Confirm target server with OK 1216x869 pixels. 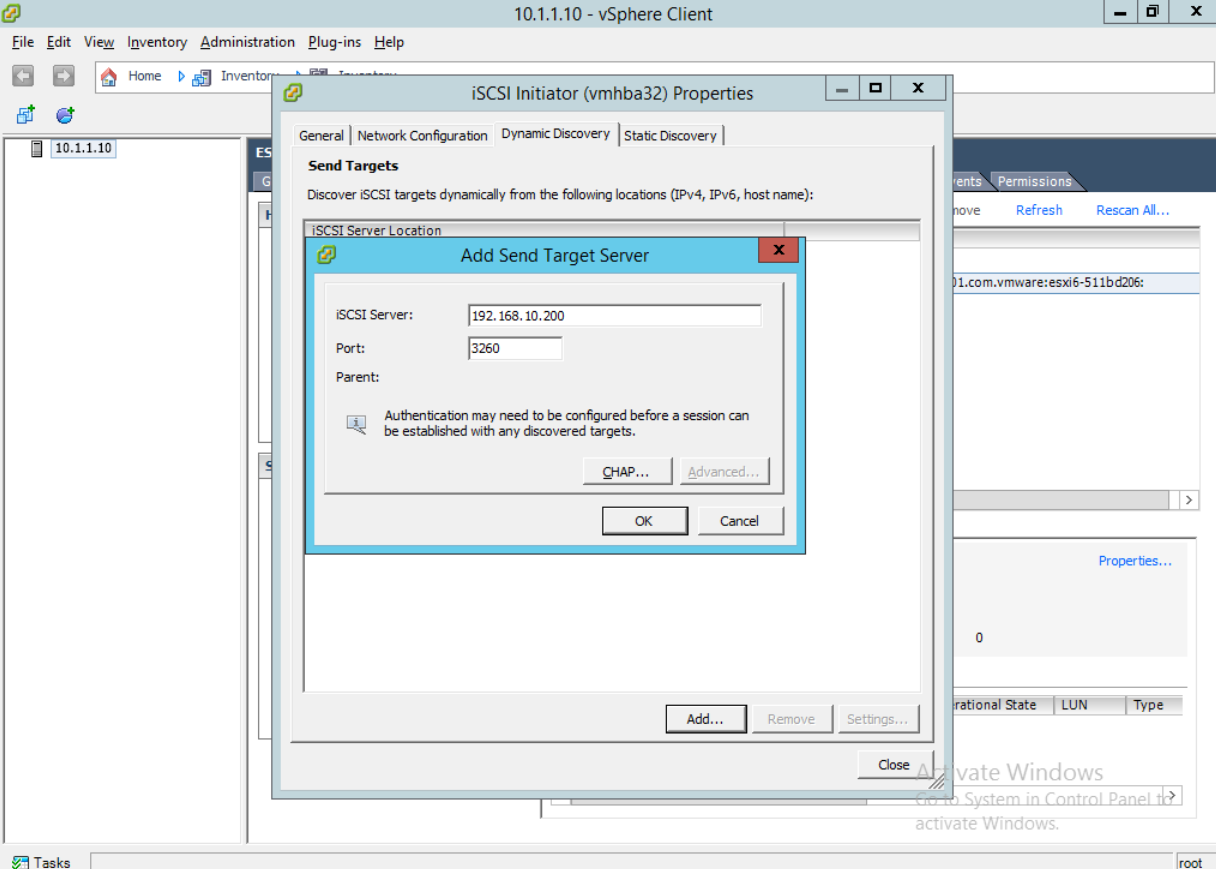click(x=644, y=520)
